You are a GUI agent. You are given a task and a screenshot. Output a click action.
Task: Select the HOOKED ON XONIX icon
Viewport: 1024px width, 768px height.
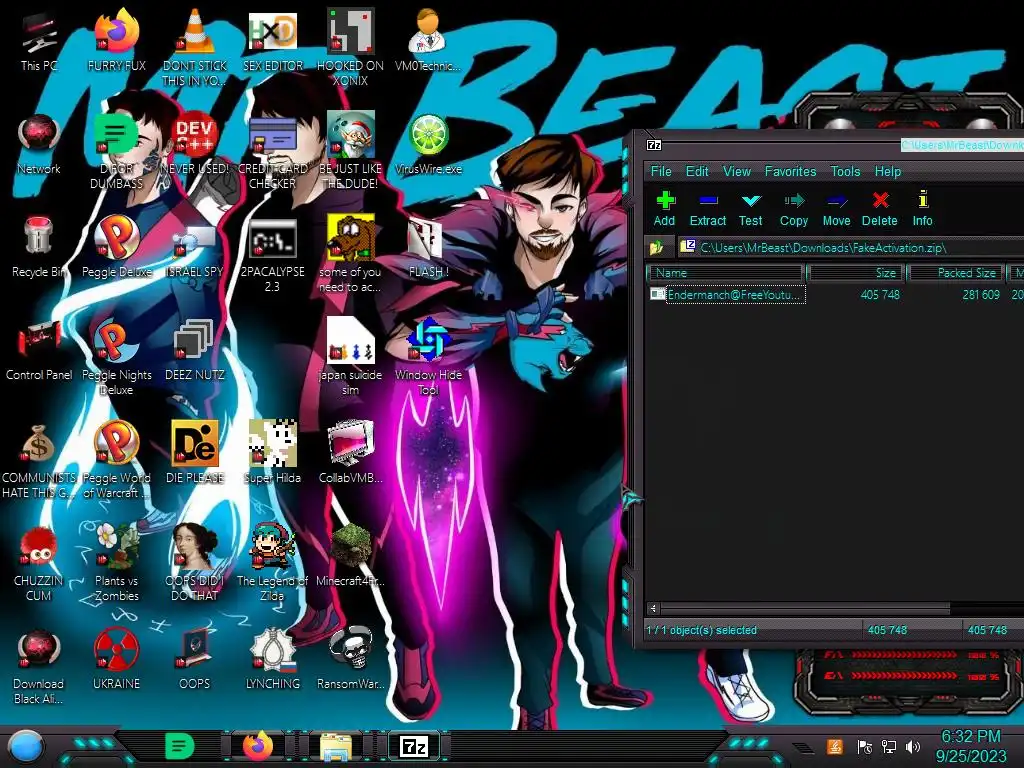[351, 47]
